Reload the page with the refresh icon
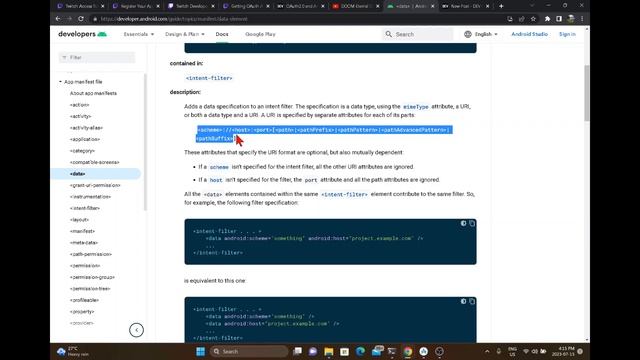640x360 pixels. (81, 19)
